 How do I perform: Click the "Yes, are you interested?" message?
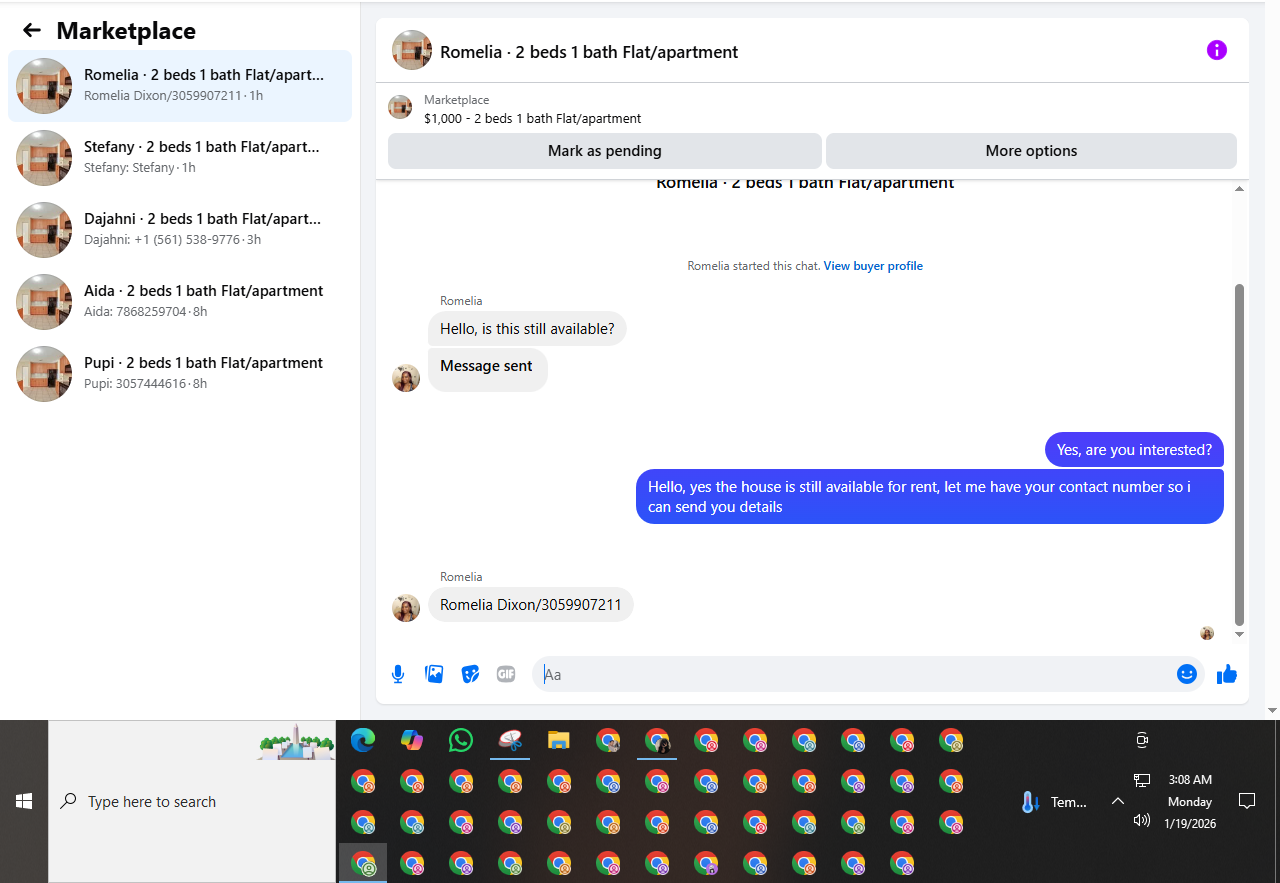pyautogui.click(x=1134, y=450)
